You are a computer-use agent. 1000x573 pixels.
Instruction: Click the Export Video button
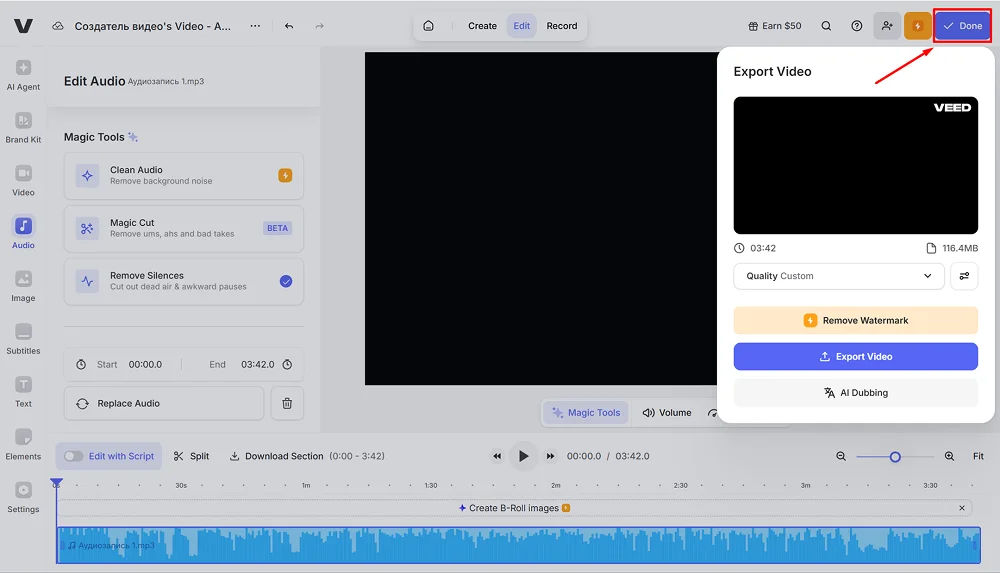coord(855,356)
